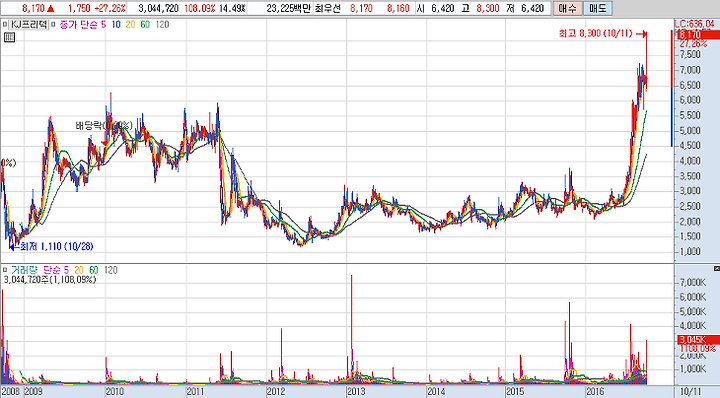Select the price moving average 5 label
This screenshot has height=398, width=720.
[103, 24]
